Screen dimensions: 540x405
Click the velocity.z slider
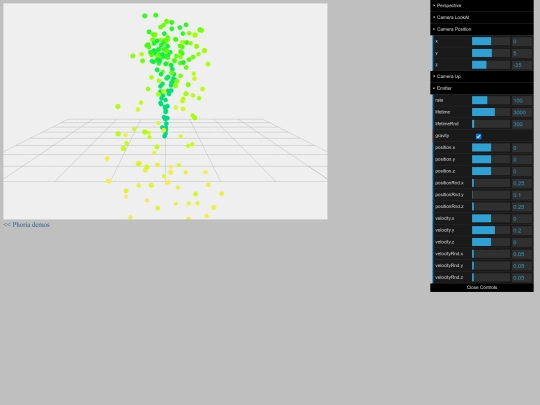[x=491, y=242]
